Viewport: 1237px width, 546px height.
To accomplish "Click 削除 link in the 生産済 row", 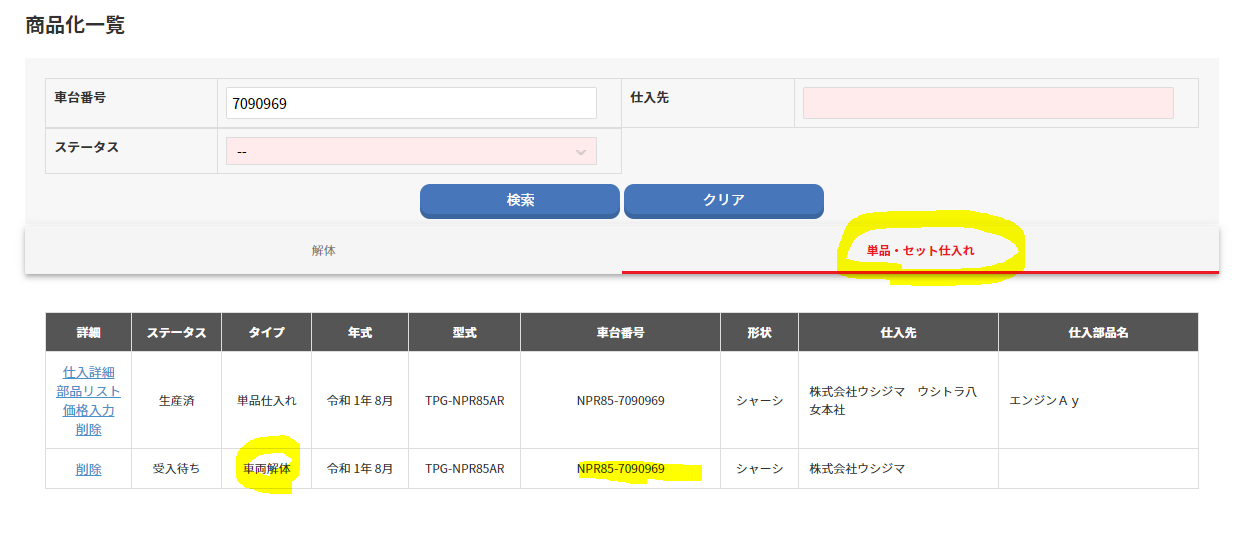I will (88, 429).
